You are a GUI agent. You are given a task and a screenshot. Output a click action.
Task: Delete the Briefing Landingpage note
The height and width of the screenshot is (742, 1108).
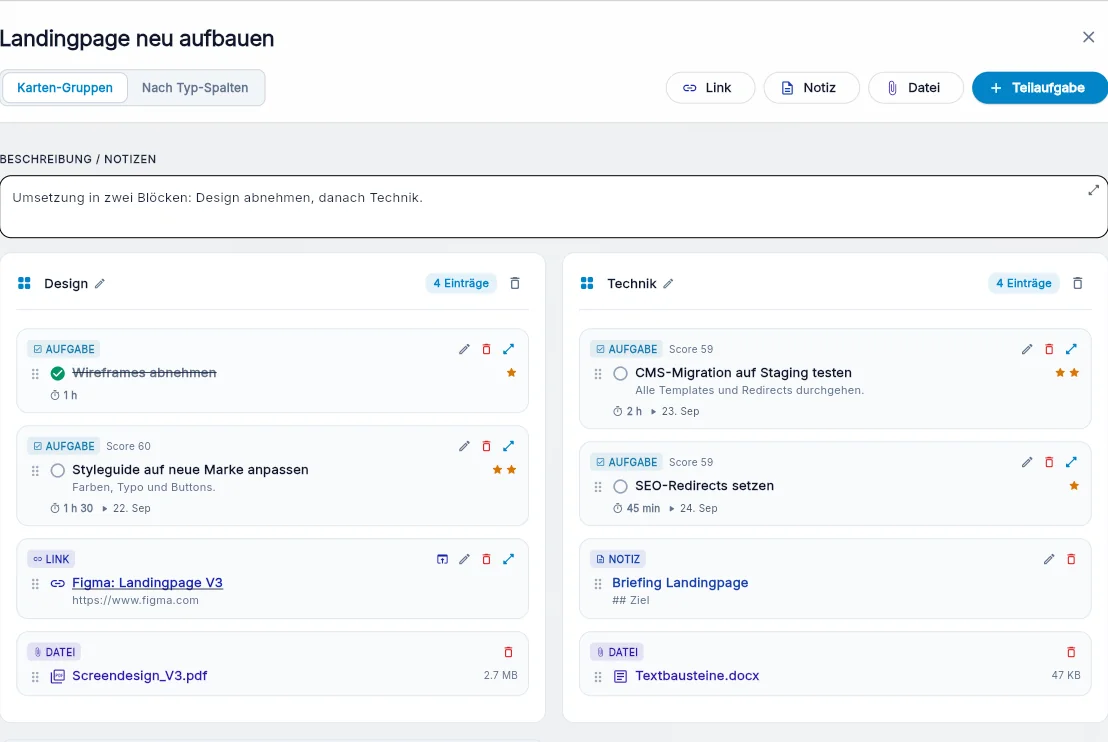click(1071, 559)
